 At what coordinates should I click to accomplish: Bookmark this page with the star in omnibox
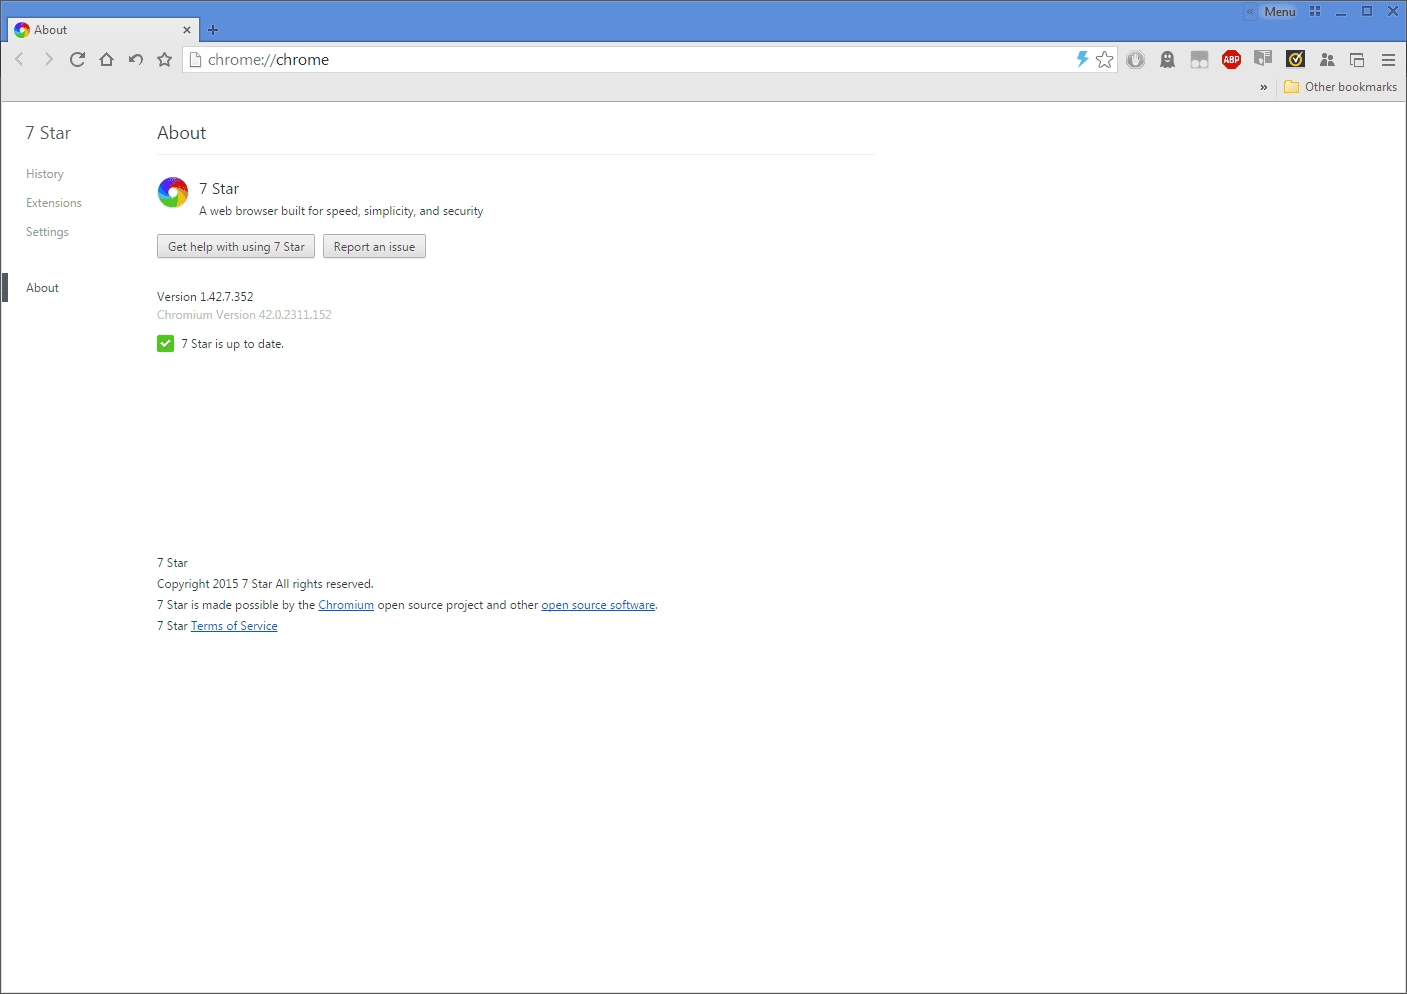[1104, 60]
